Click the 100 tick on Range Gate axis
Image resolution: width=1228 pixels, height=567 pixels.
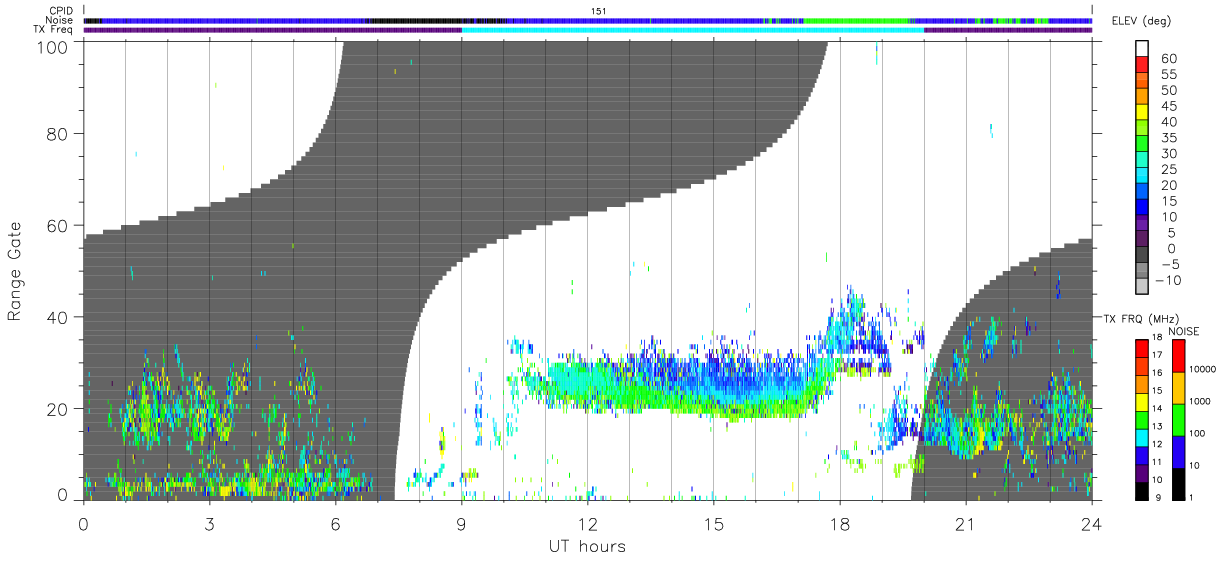(x=53, y=47)
